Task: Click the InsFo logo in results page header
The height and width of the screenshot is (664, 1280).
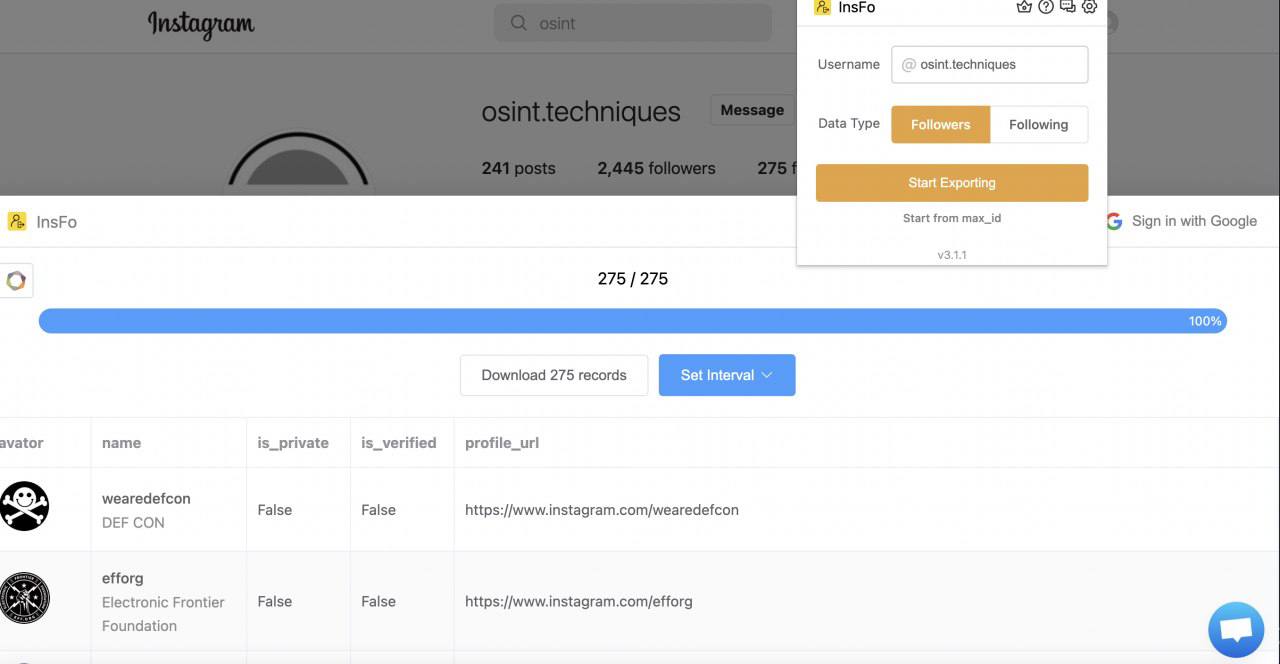Action: coord(17,221)
